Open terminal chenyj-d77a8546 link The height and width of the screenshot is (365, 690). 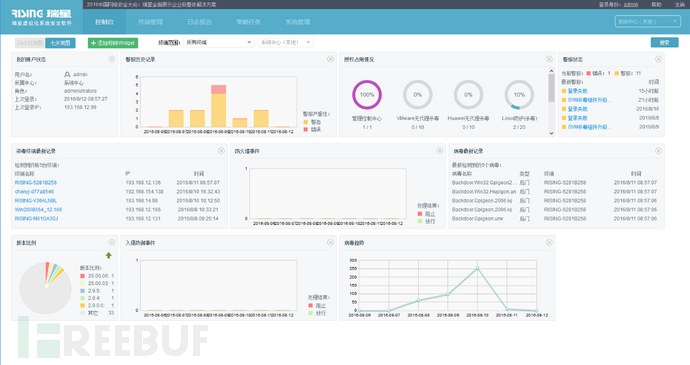click(34, 192)
